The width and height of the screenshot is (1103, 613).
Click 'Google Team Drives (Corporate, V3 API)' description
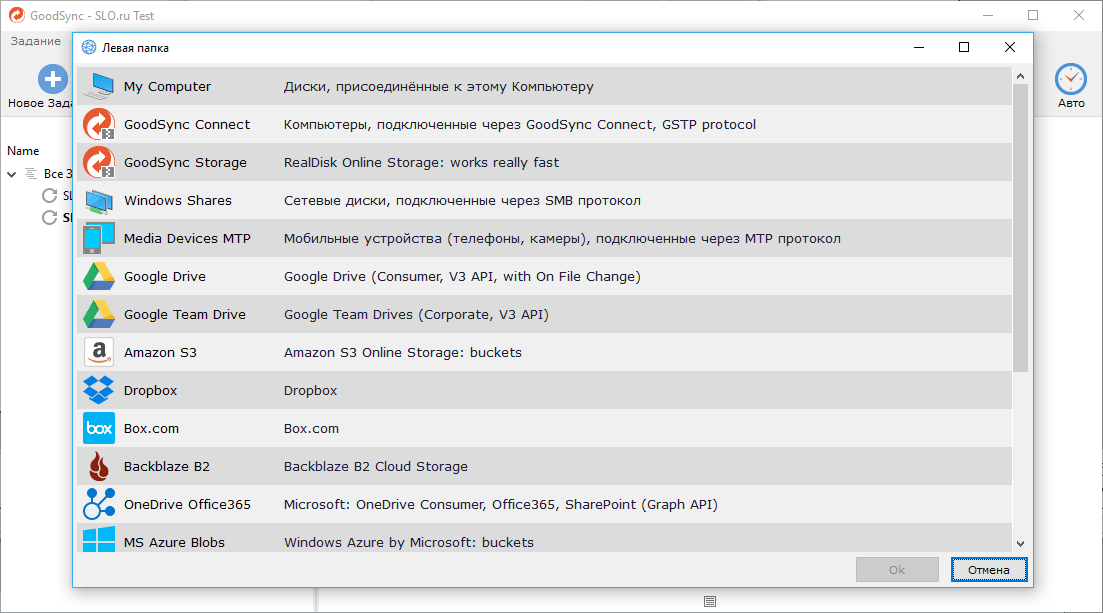pyautogui.click(x=416, y=315)
